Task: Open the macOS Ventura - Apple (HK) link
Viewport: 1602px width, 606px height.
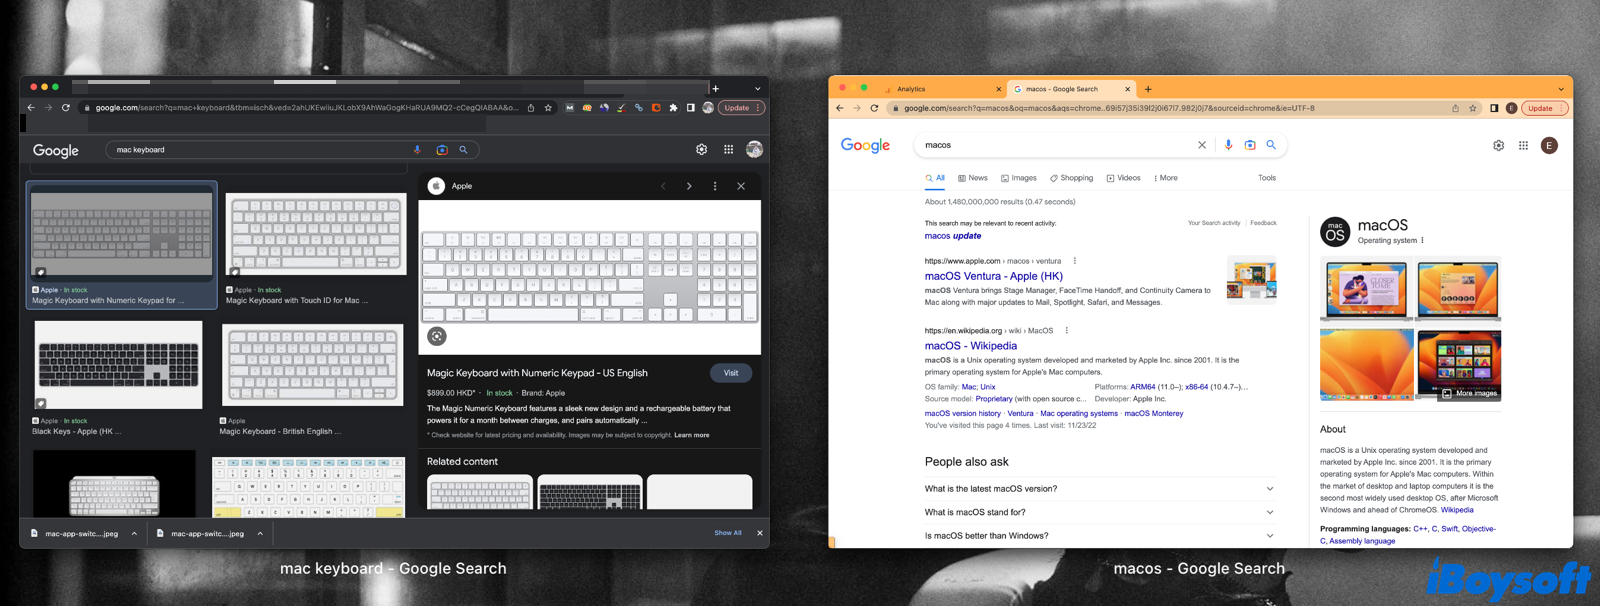Action: tap(993, 276)
